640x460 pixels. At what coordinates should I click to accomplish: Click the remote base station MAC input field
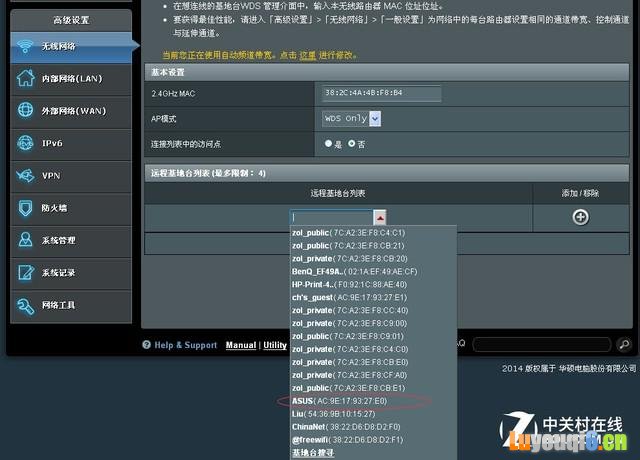pyautogui.click(x=331, y=218)
